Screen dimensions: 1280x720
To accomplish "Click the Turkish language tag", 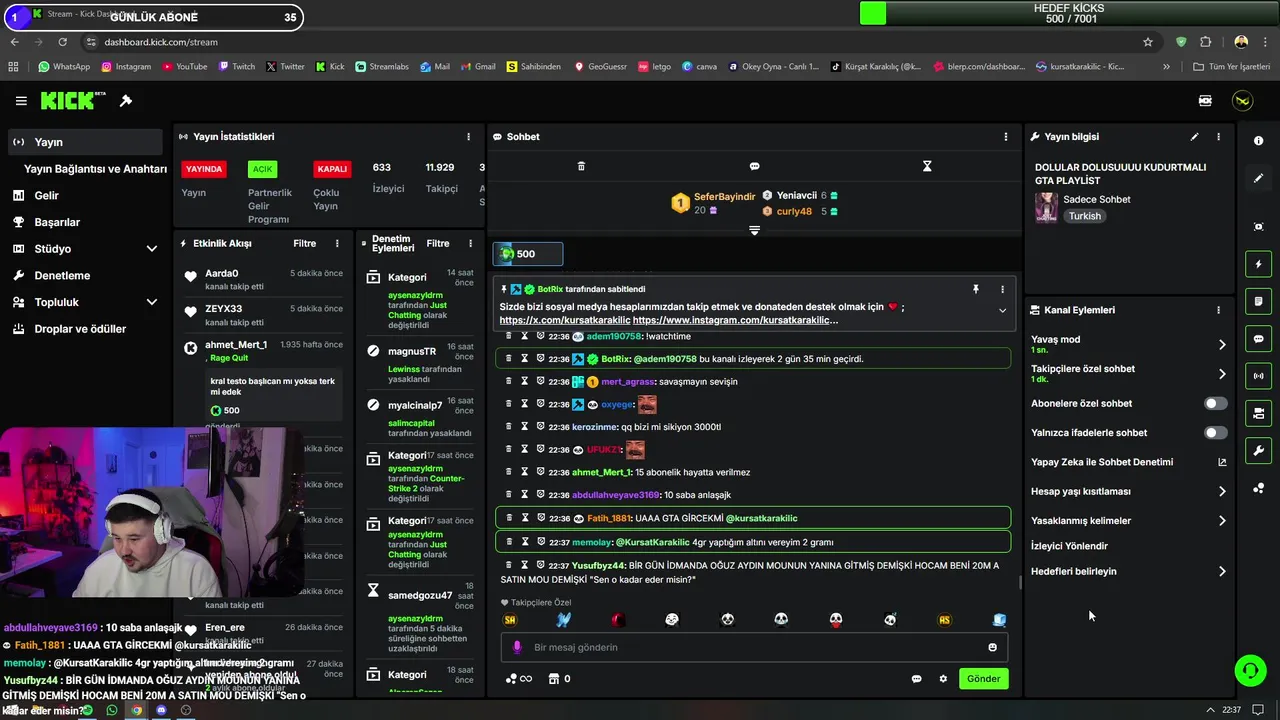I will (x=1084, y=216).
